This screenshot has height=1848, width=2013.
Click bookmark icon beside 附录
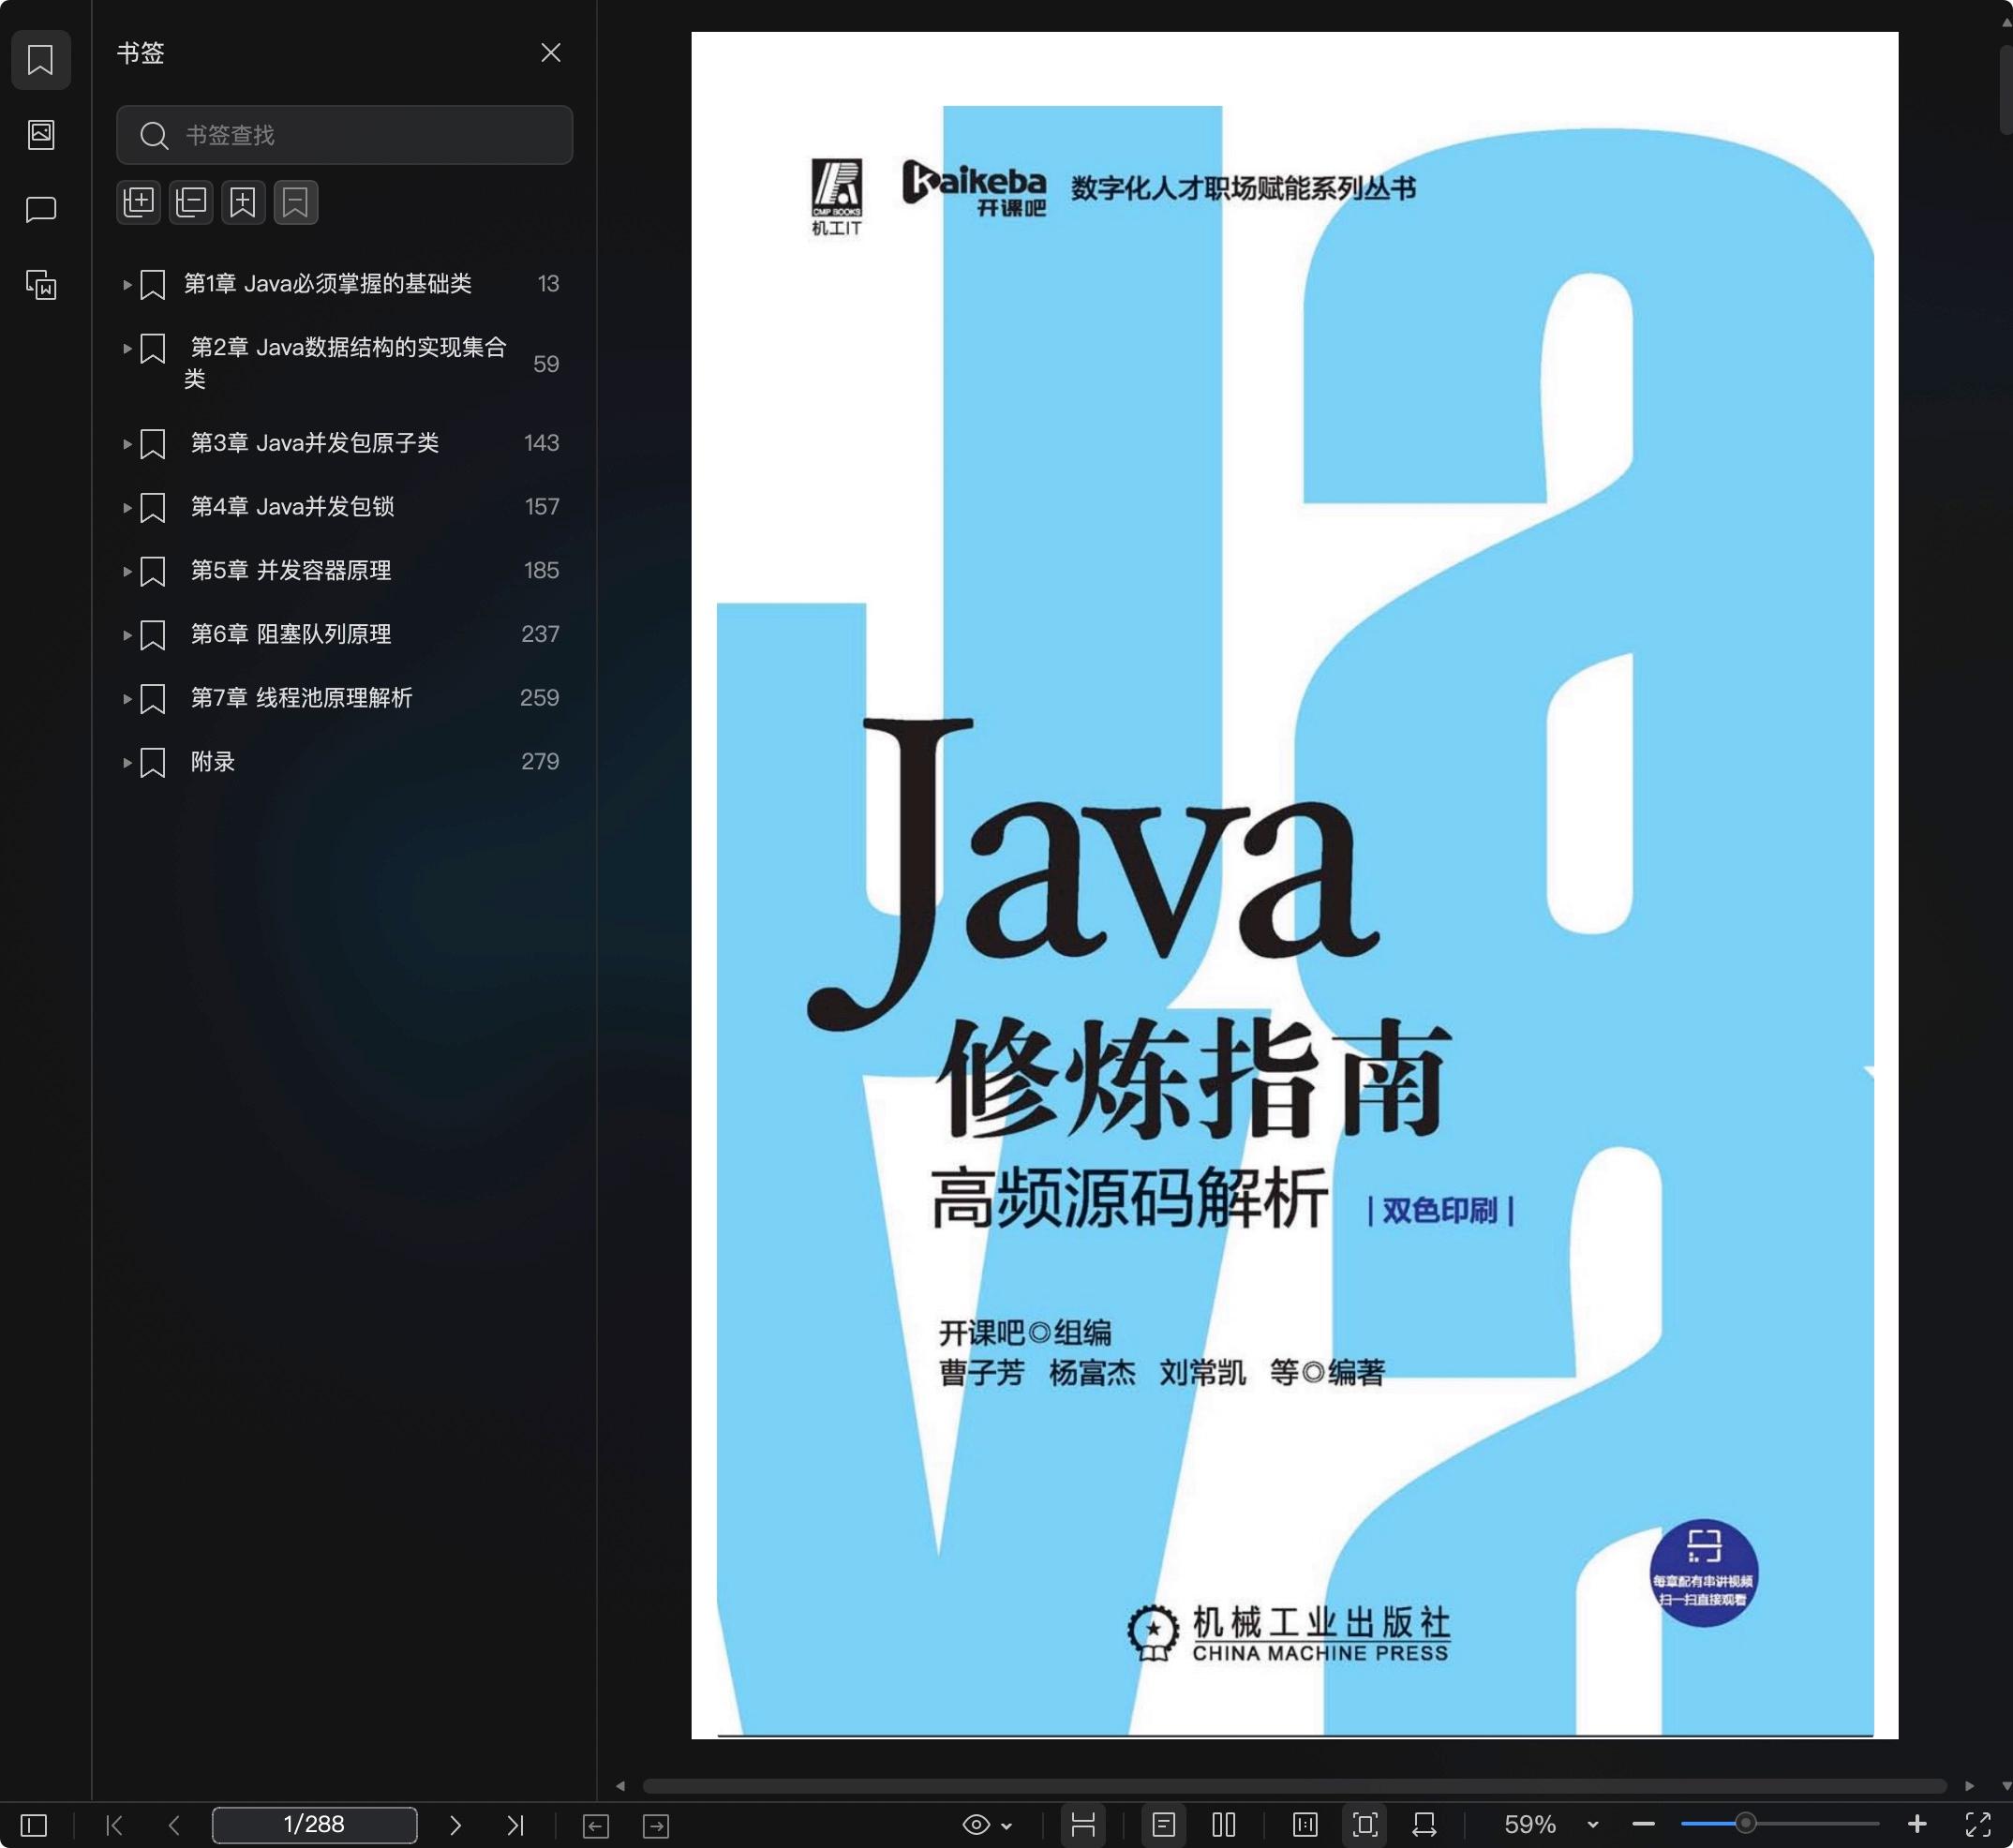[153, 763]
